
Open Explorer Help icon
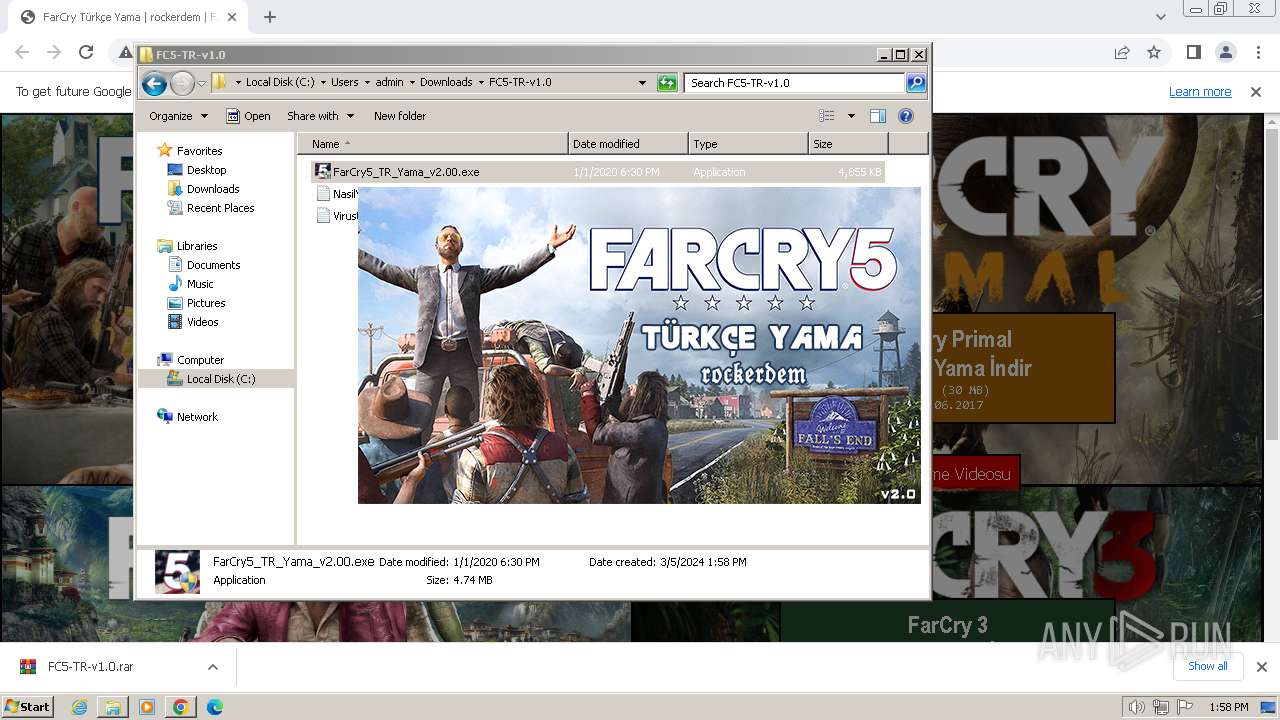[x=906, y=116]
